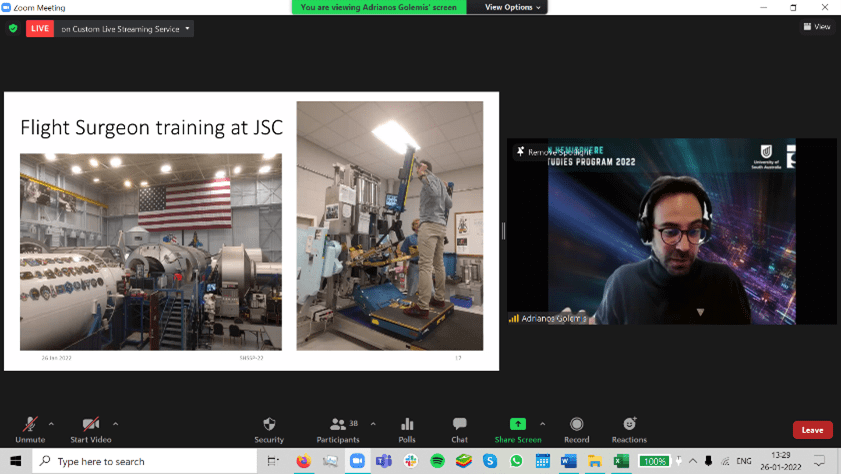The height and width of the screenshot is (474, 841).
Task: Open Security options
Action: click(269, 428)
